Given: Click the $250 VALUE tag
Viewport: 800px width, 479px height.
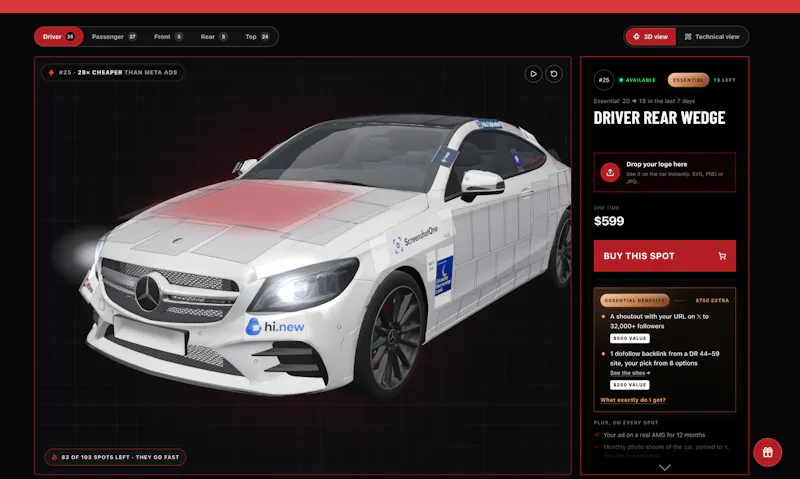Looking at the screenshot, I should [630, 385].
